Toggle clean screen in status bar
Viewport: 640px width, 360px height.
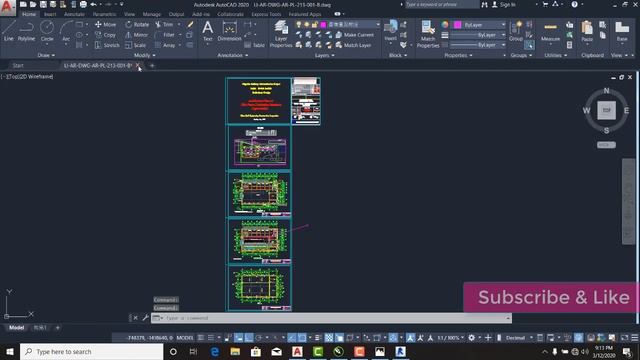[624, 338]
